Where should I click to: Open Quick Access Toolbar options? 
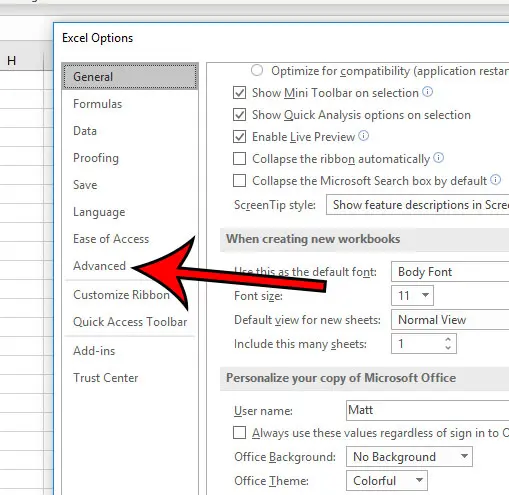(x=130, y=322)
